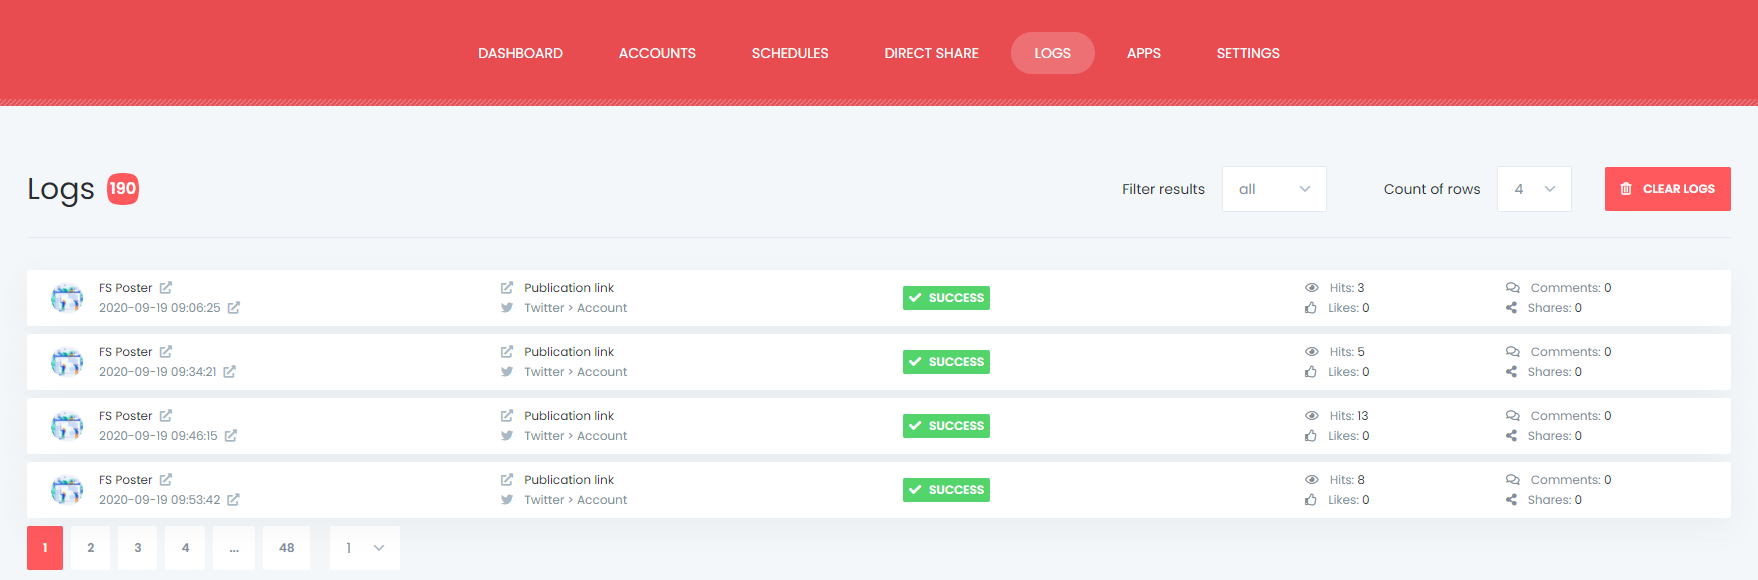The width and height of the screenshot is (1758, 580).
Task: Click FS Poster name in the 09:34:21 row
Action: (126, 352)
